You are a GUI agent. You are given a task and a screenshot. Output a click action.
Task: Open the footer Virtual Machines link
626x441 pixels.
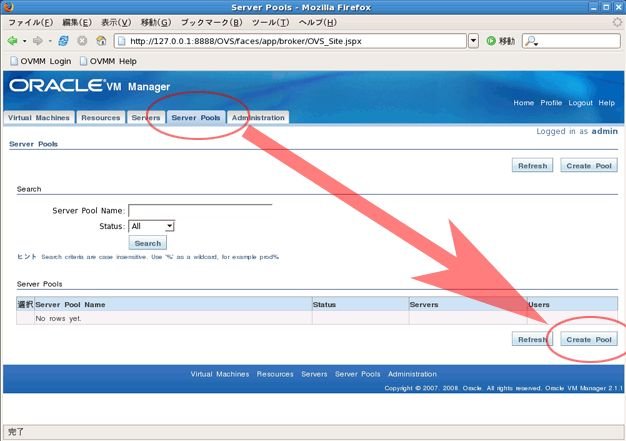point(220,374)
